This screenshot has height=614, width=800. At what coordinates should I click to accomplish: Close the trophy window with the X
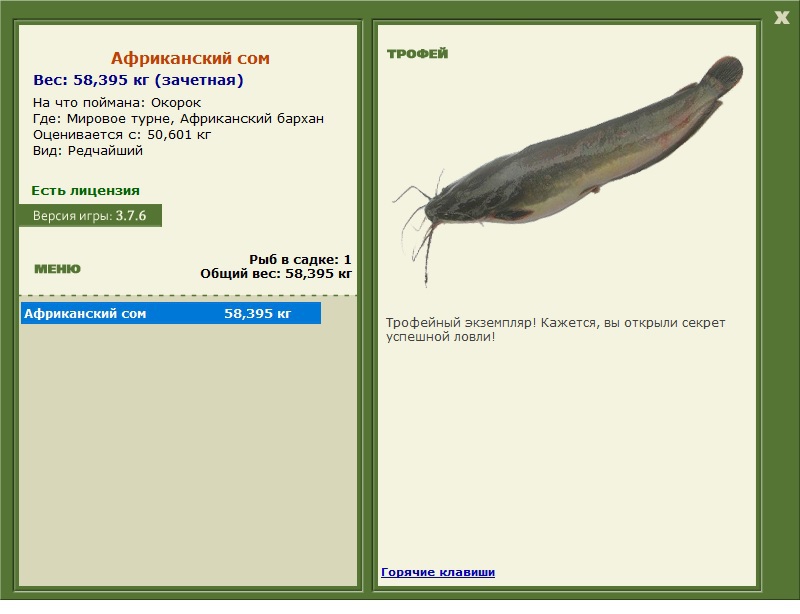point(781,18)
